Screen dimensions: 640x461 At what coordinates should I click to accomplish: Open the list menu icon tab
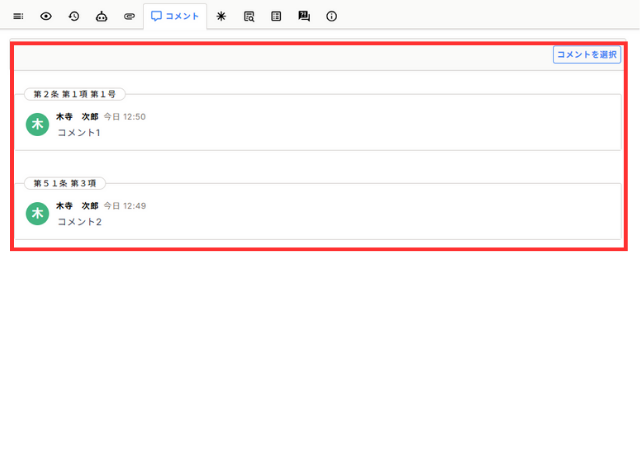(18, 16)
